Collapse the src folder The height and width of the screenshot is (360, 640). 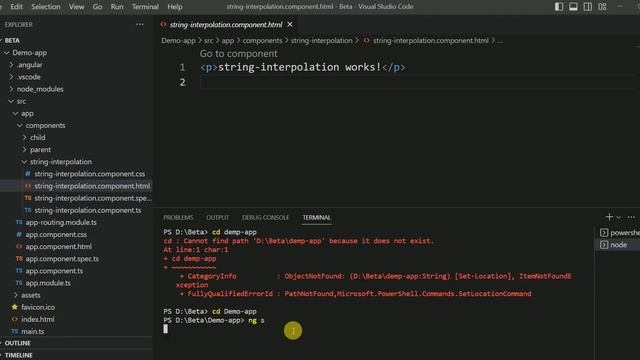click(x=17, y=101)
